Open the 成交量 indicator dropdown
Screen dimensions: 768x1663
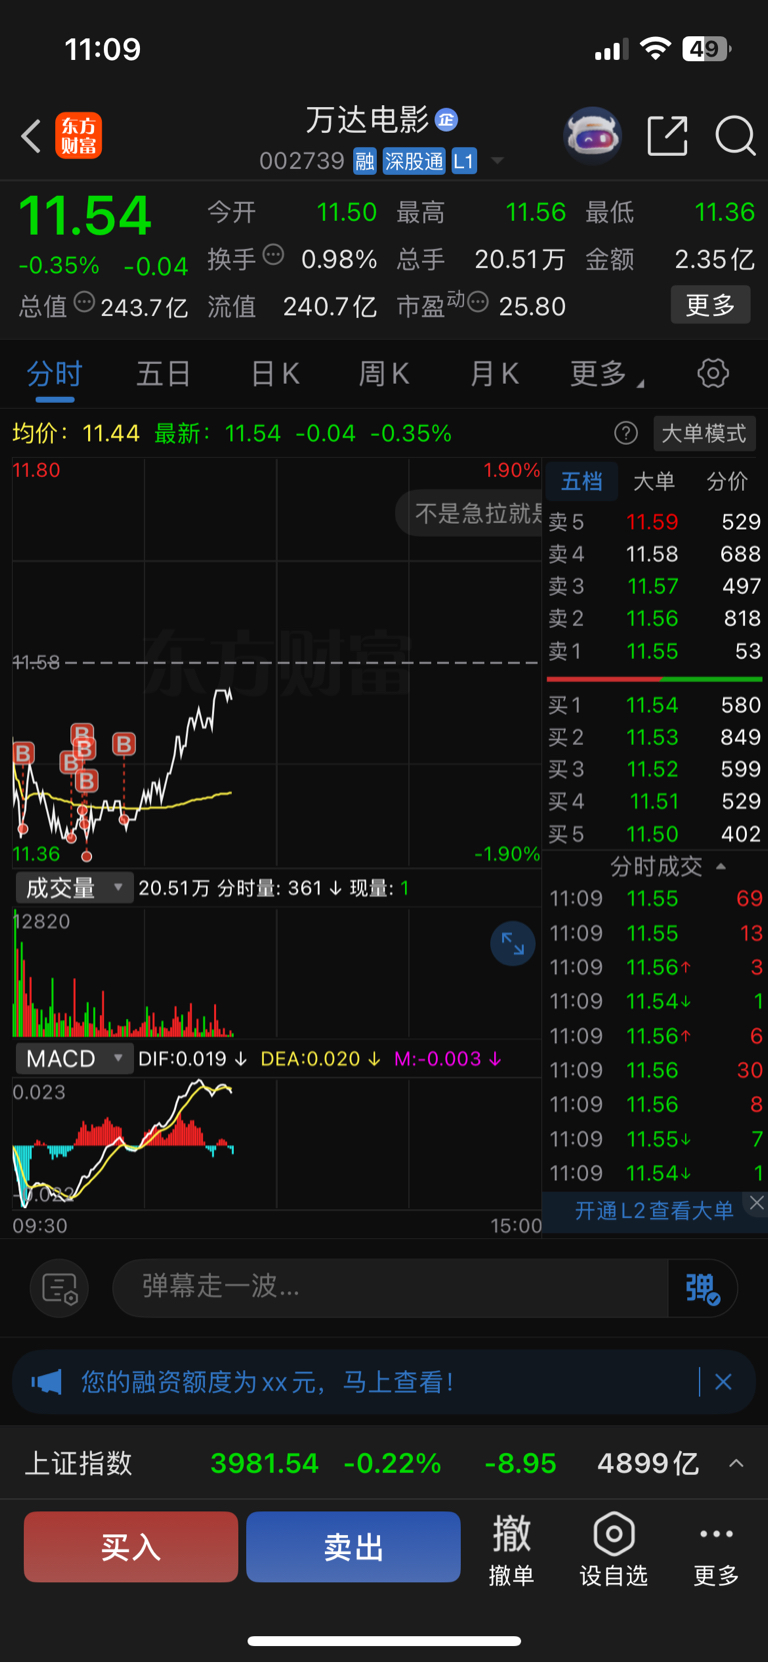(x=75, y=888)
